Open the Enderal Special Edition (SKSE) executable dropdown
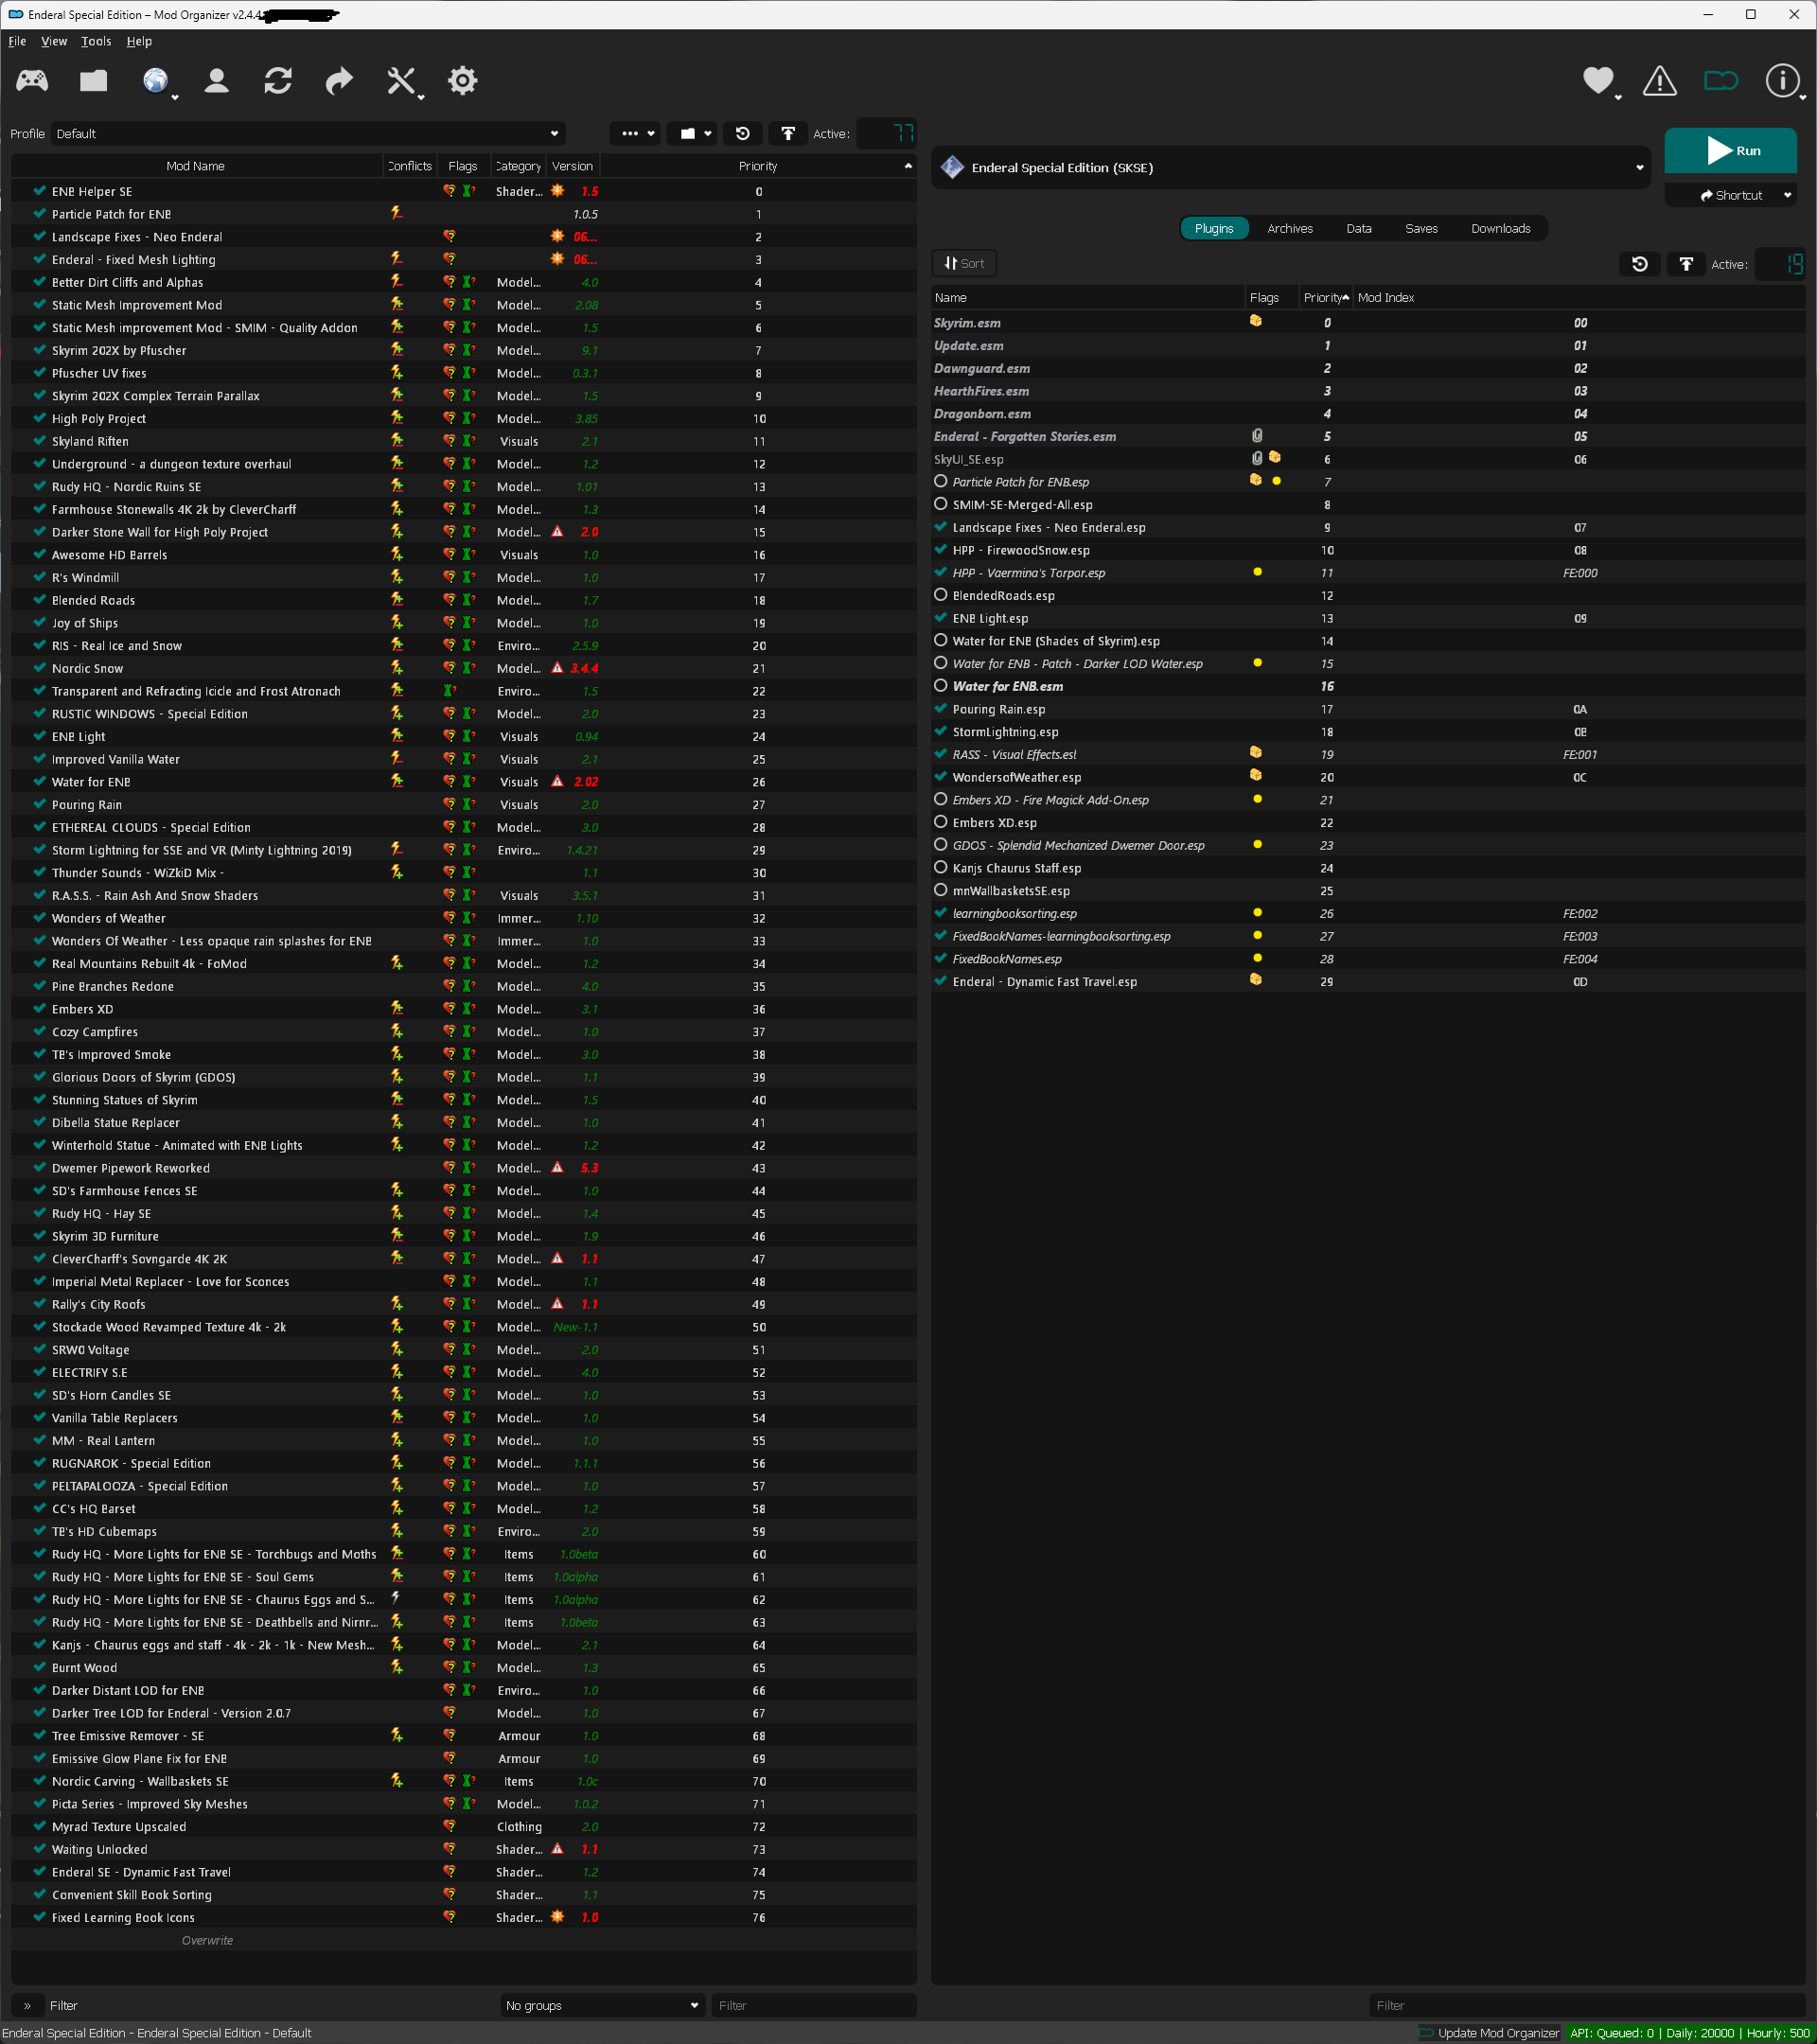The height and width of the screenshot is (2044, 1817). (x=1292, y=167)
